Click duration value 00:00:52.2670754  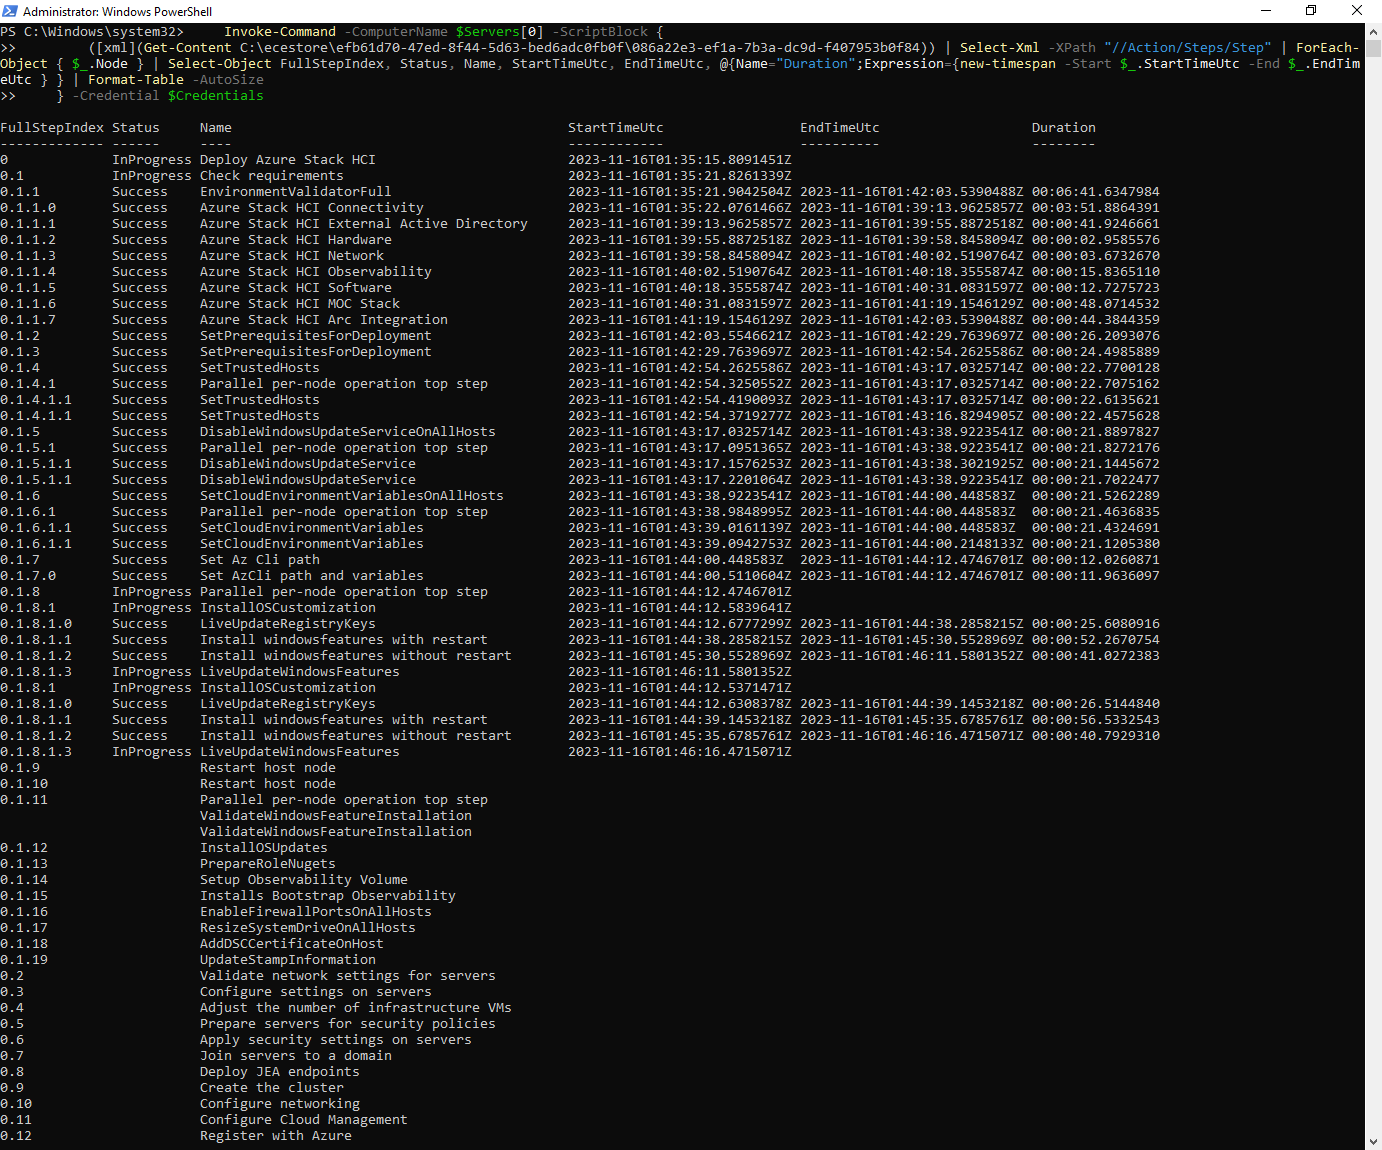[x=1096, y=640]
